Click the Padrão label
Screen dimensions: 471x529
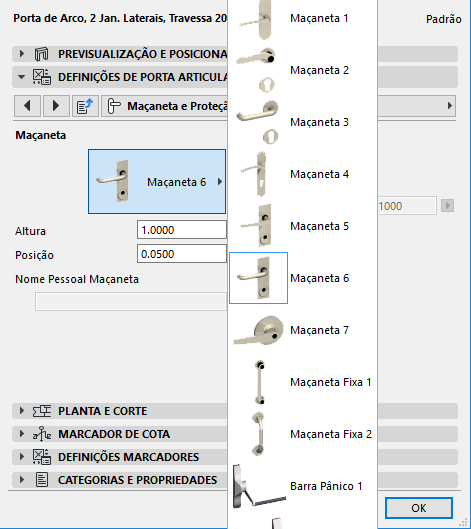pos(443,19)
